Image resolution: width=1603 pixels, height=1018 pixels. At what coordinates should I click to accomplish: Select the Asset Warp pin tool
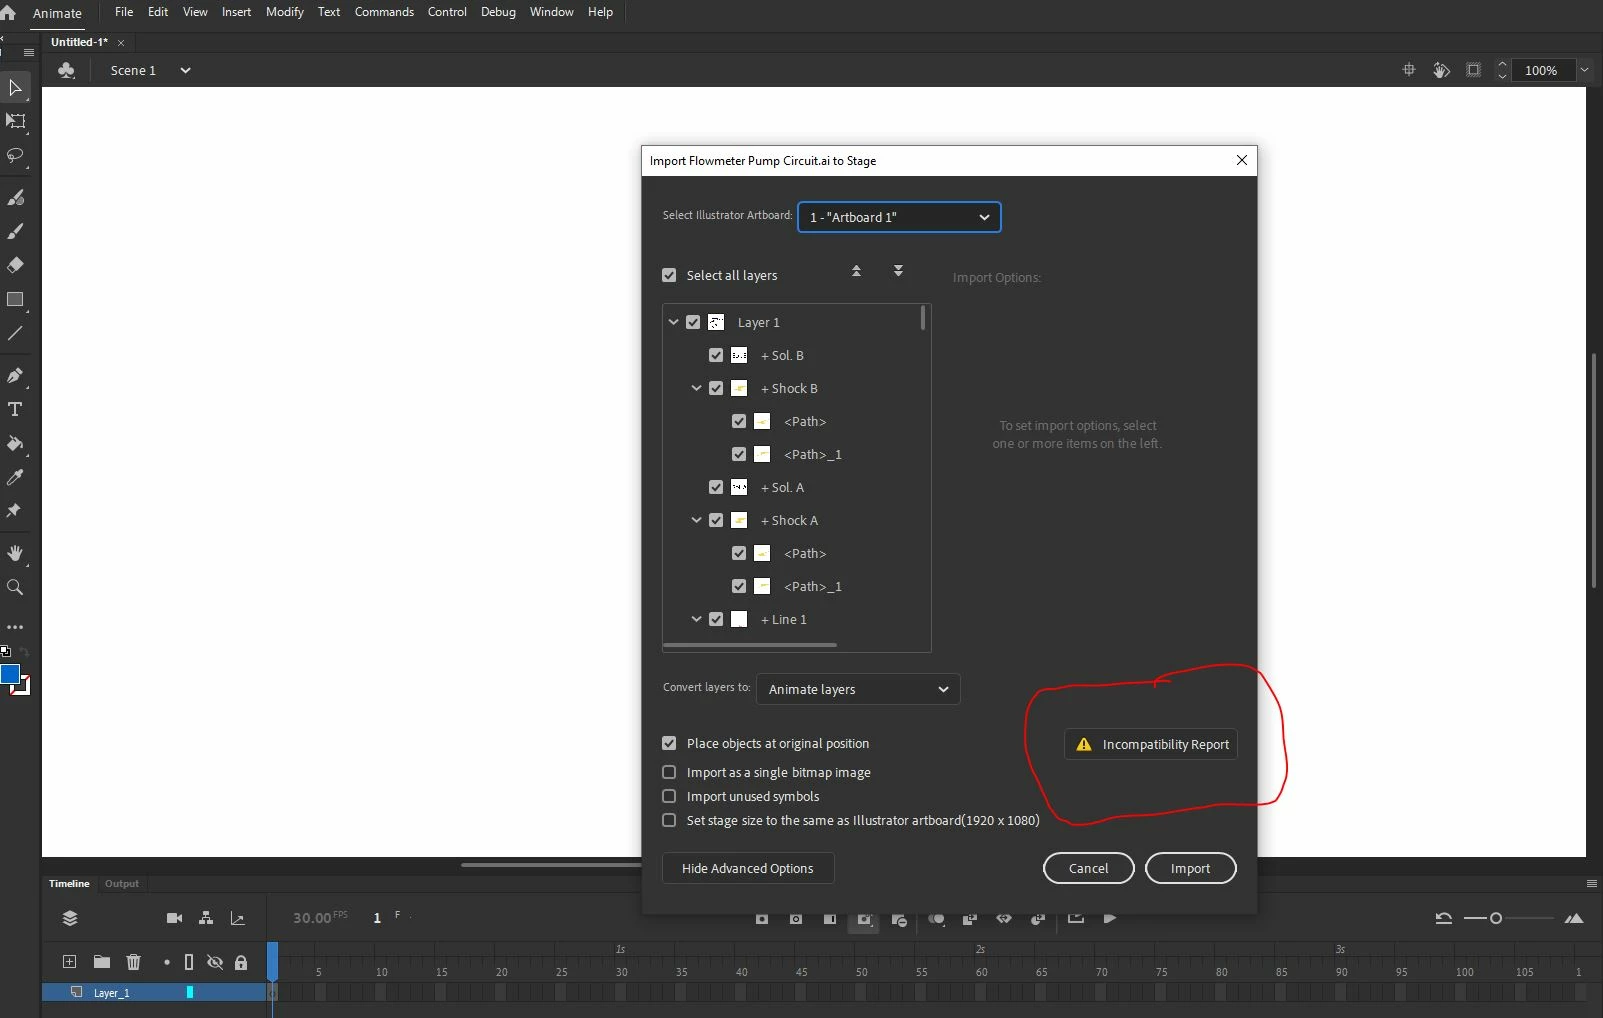pyautogui.click(x=15, y=511)
